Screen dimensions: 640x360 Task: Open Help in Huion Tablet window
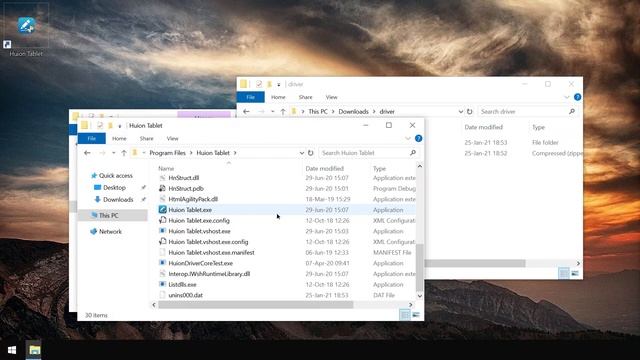[418, 138]
